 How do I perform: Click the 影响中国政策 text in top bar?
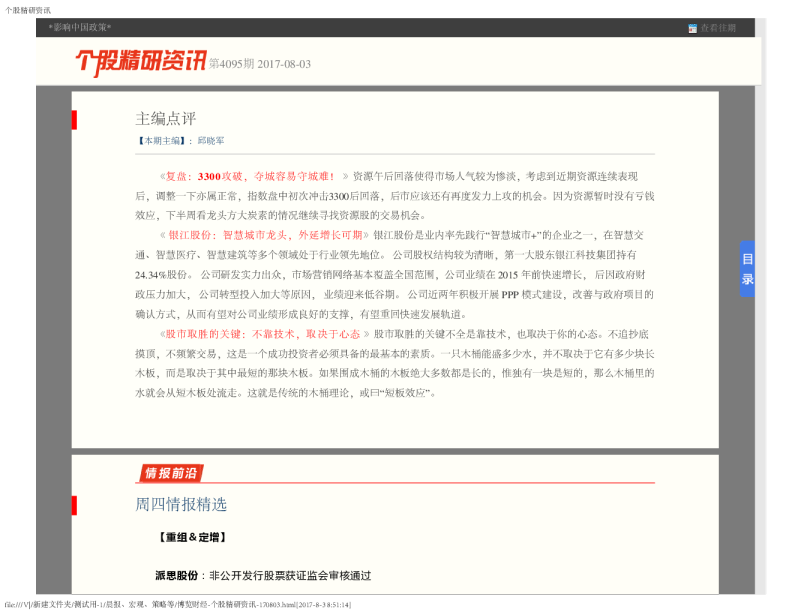coord(80,27)
